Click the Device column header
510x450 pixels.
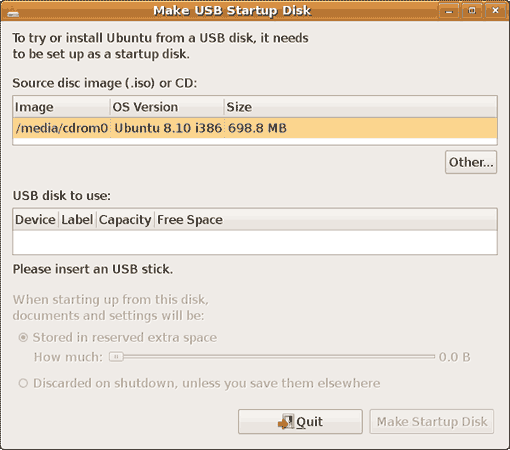point(36,220)
